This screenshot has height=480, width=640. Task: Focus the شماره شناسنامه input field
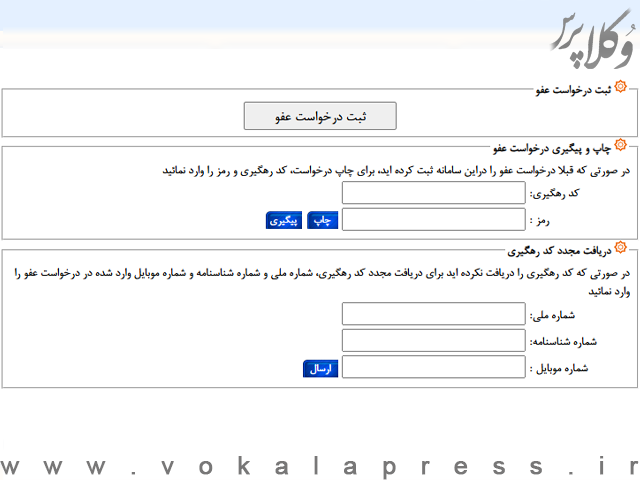pos(433,340)
